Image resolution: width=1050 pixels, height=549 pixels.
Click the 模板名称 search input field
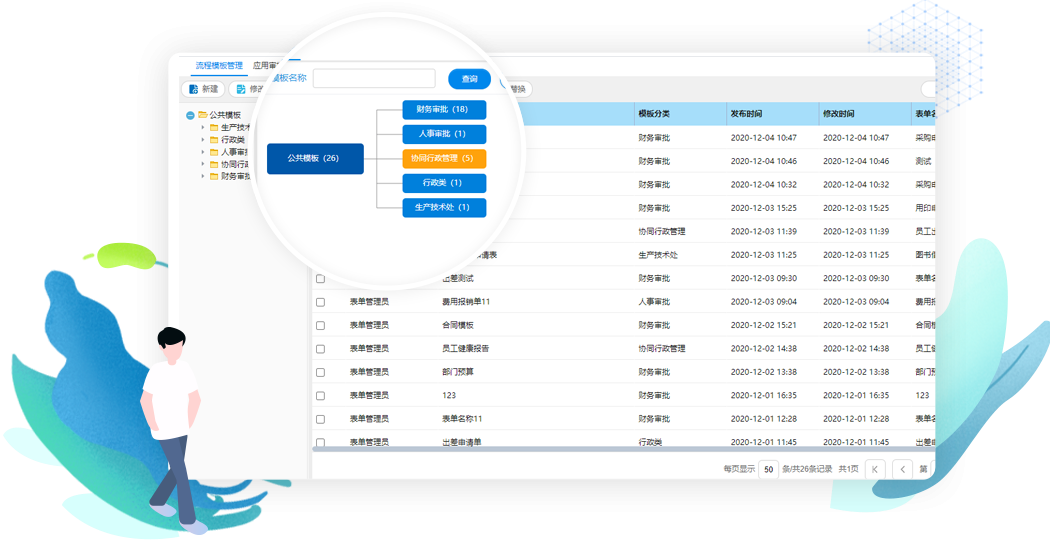[374, 78]
